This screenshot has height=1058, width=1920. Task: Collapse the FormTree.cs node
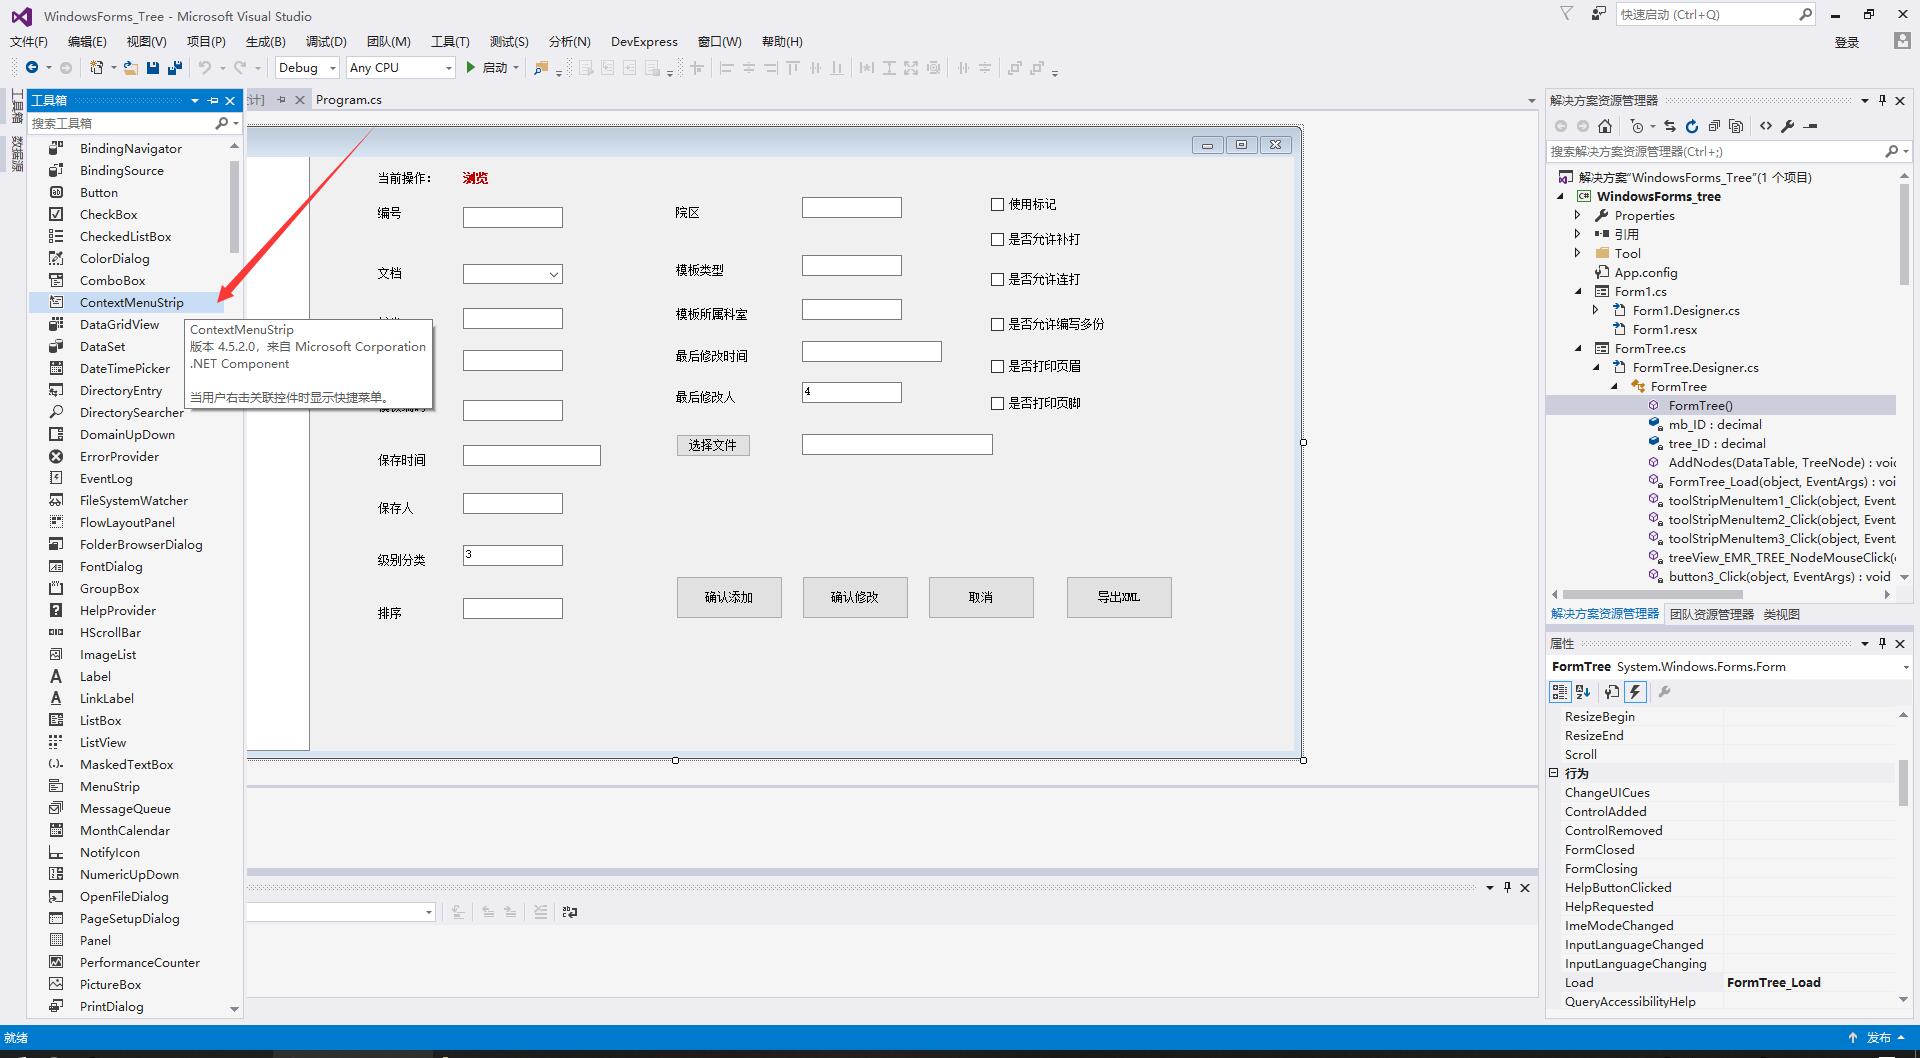tap(1579, 348)
